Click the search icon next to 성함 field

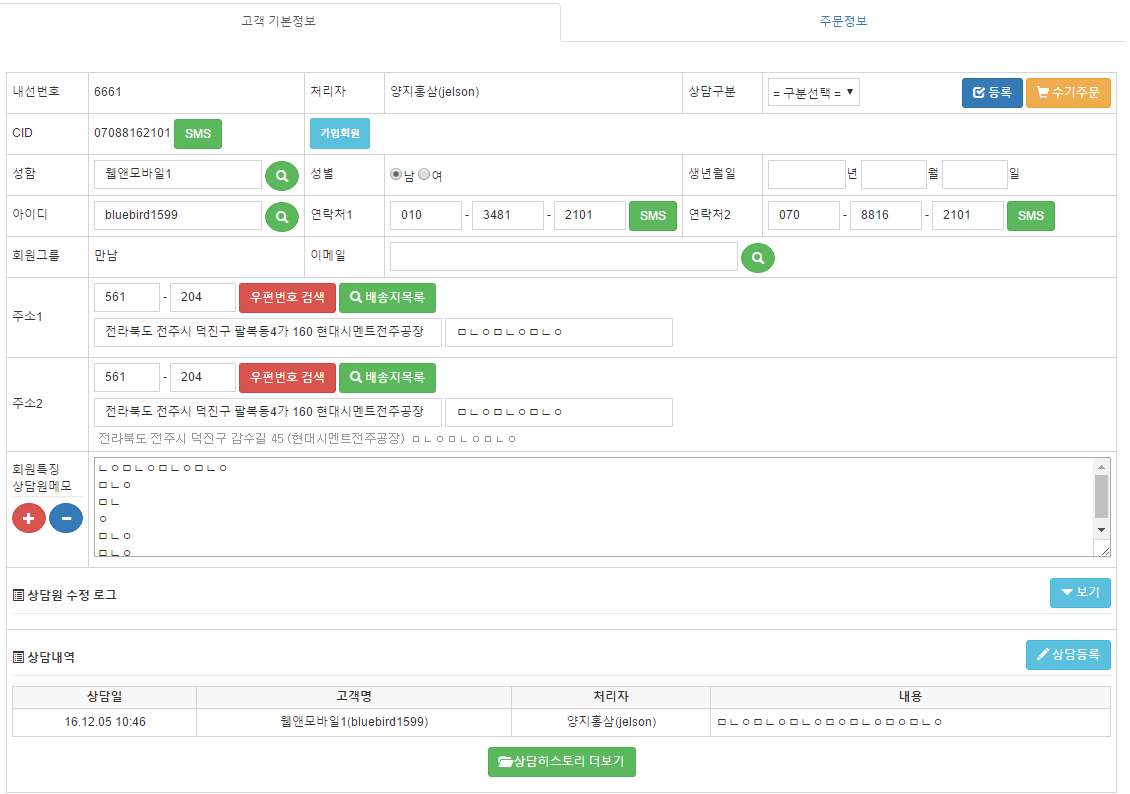pos(282,175)
